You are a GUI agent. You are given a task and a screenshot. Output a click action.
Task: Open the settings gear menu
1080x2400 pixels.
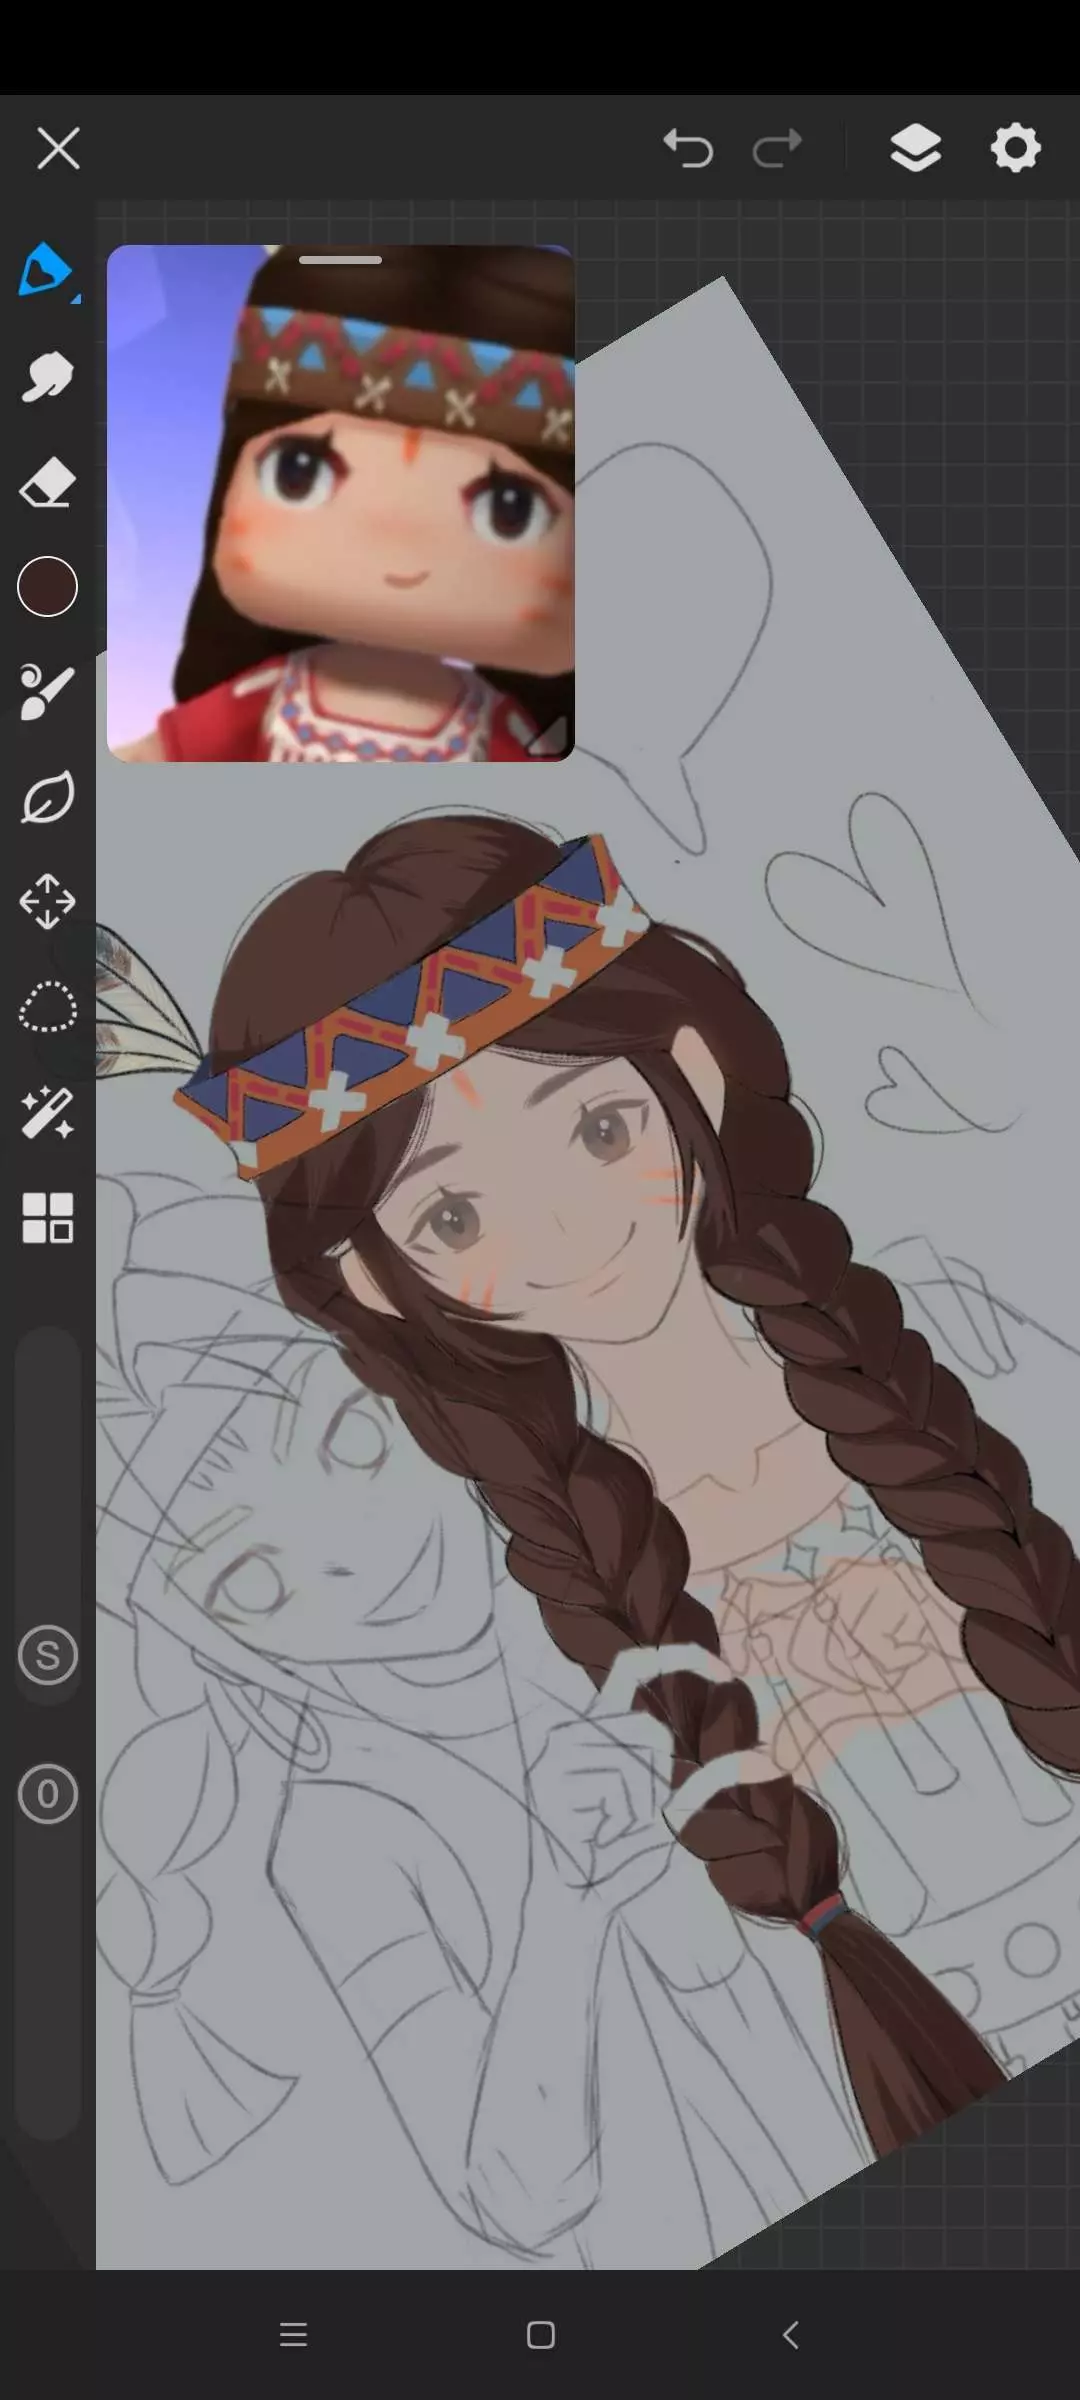(x=1015, y=149)
